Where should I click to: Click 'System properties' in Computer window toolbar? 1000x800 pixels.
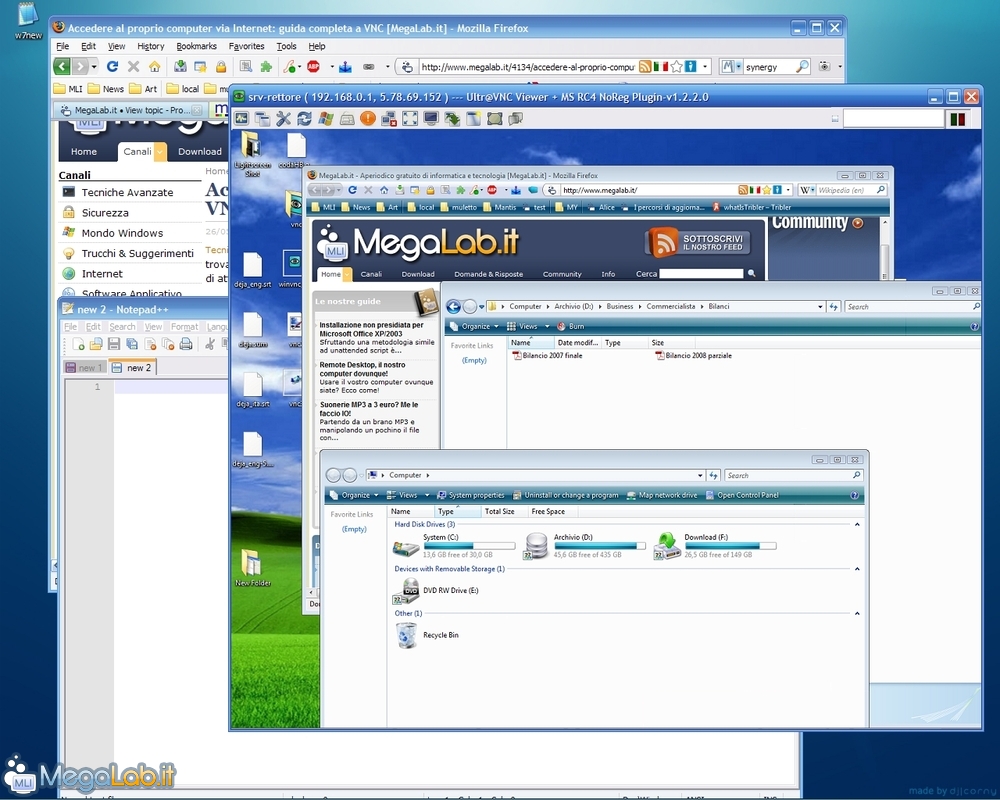point(470,495)
